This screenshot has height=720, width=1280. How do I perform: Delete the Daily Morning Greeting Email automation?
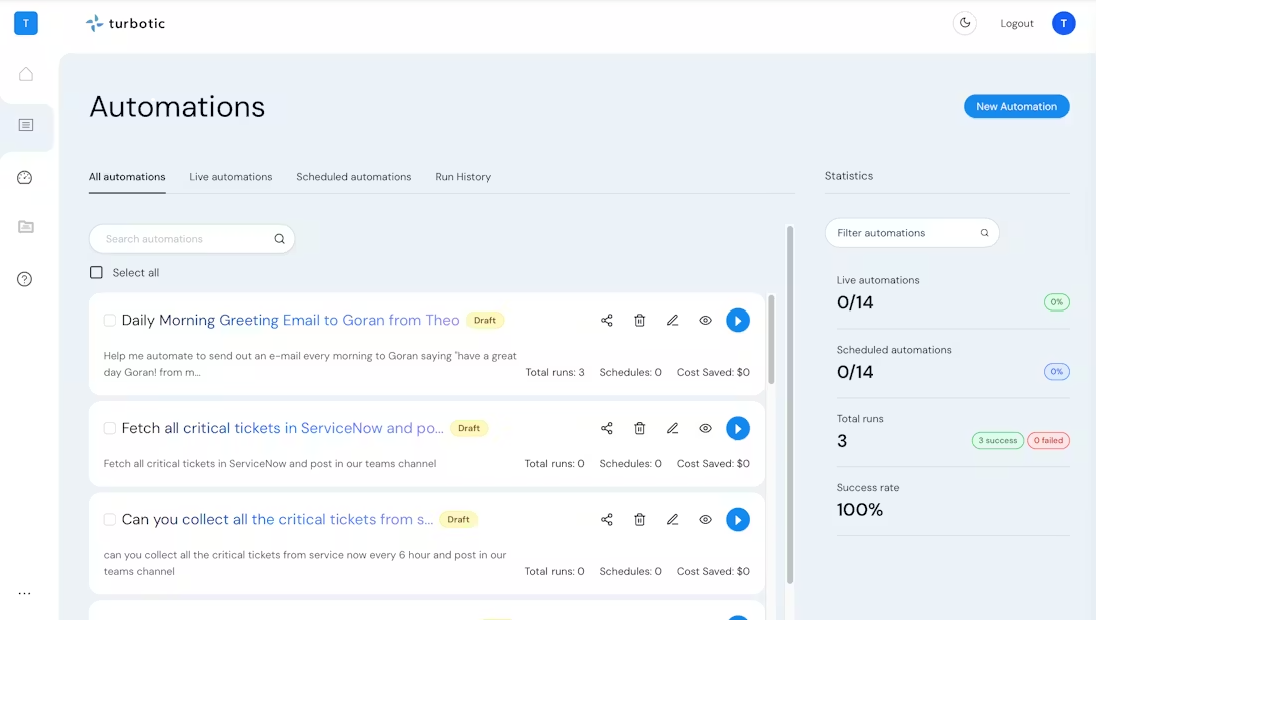[640, 321]
